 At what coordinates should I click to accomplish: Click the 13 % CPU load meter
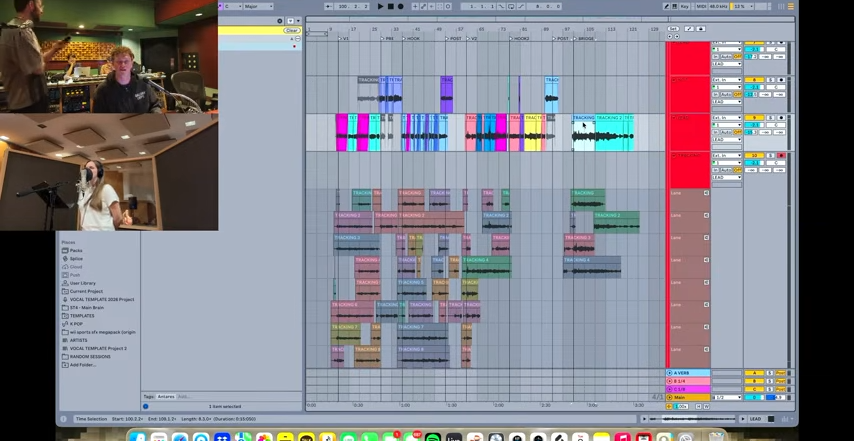742,7
